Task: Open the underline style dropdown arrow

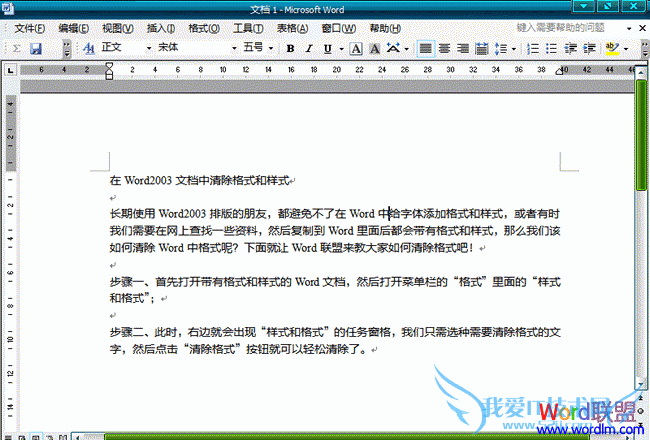Action: [342, 49]
